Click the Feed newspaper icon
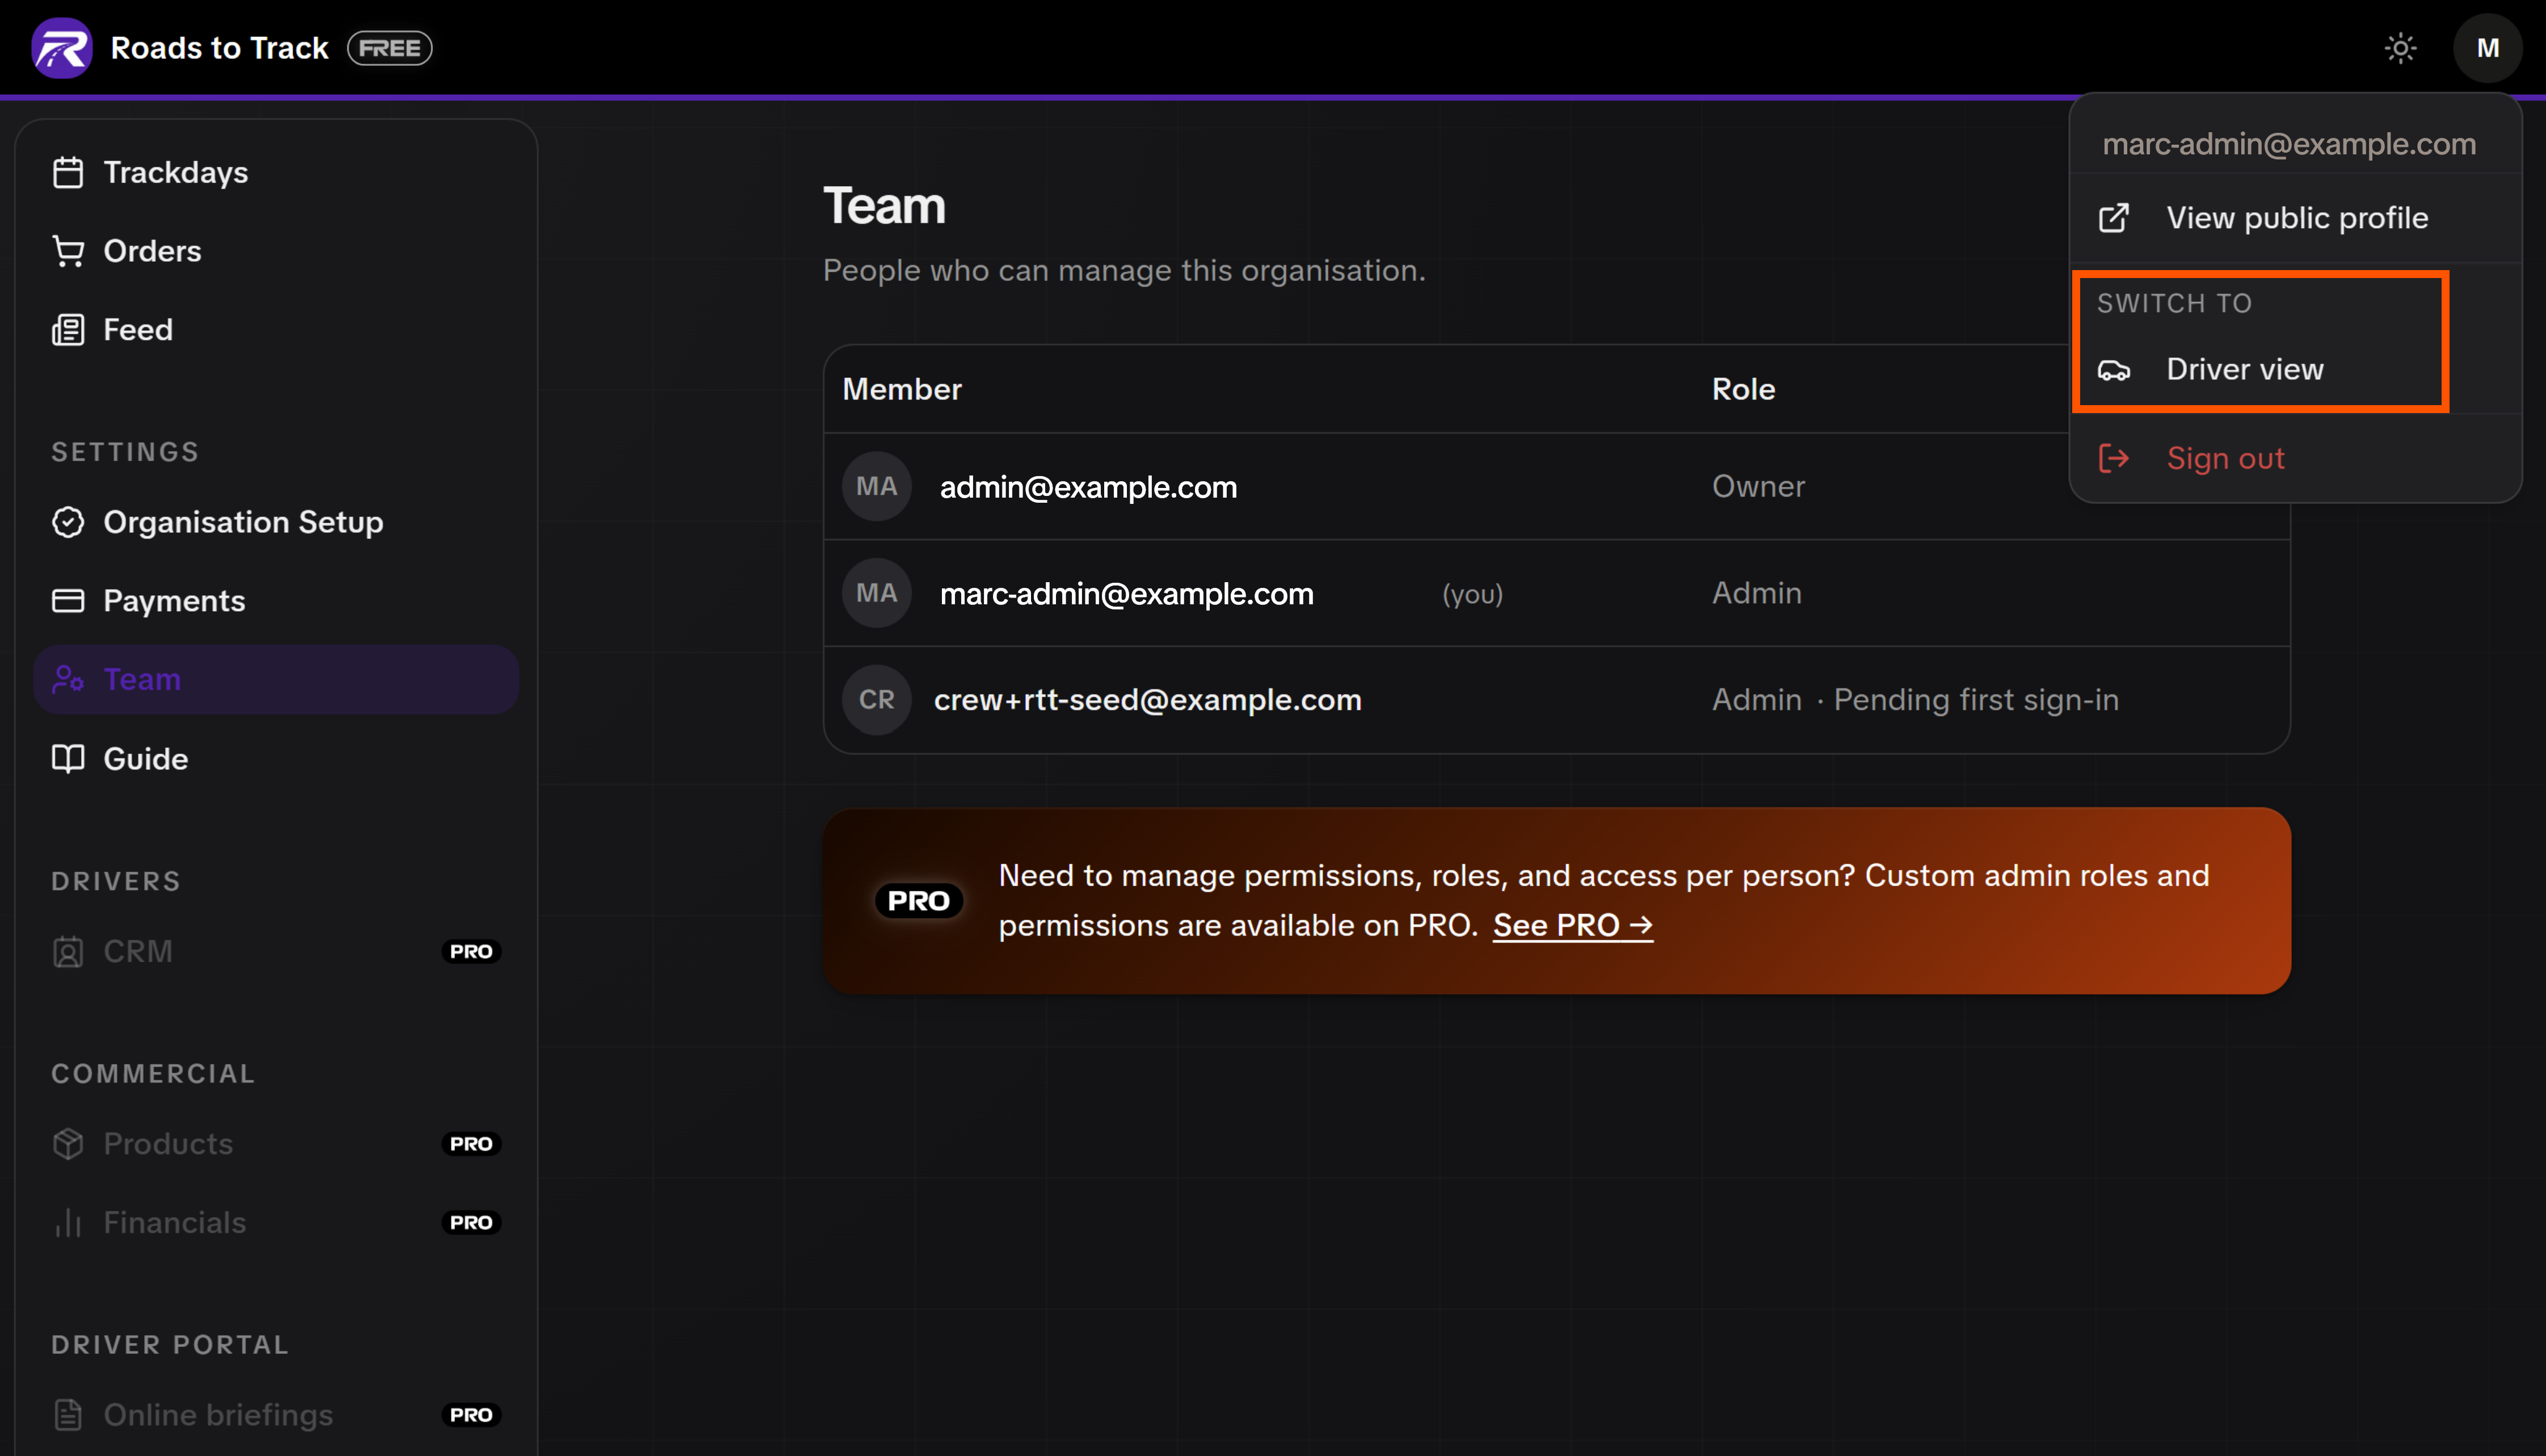Viewport: 2546px width, 1456px height. 67,330
